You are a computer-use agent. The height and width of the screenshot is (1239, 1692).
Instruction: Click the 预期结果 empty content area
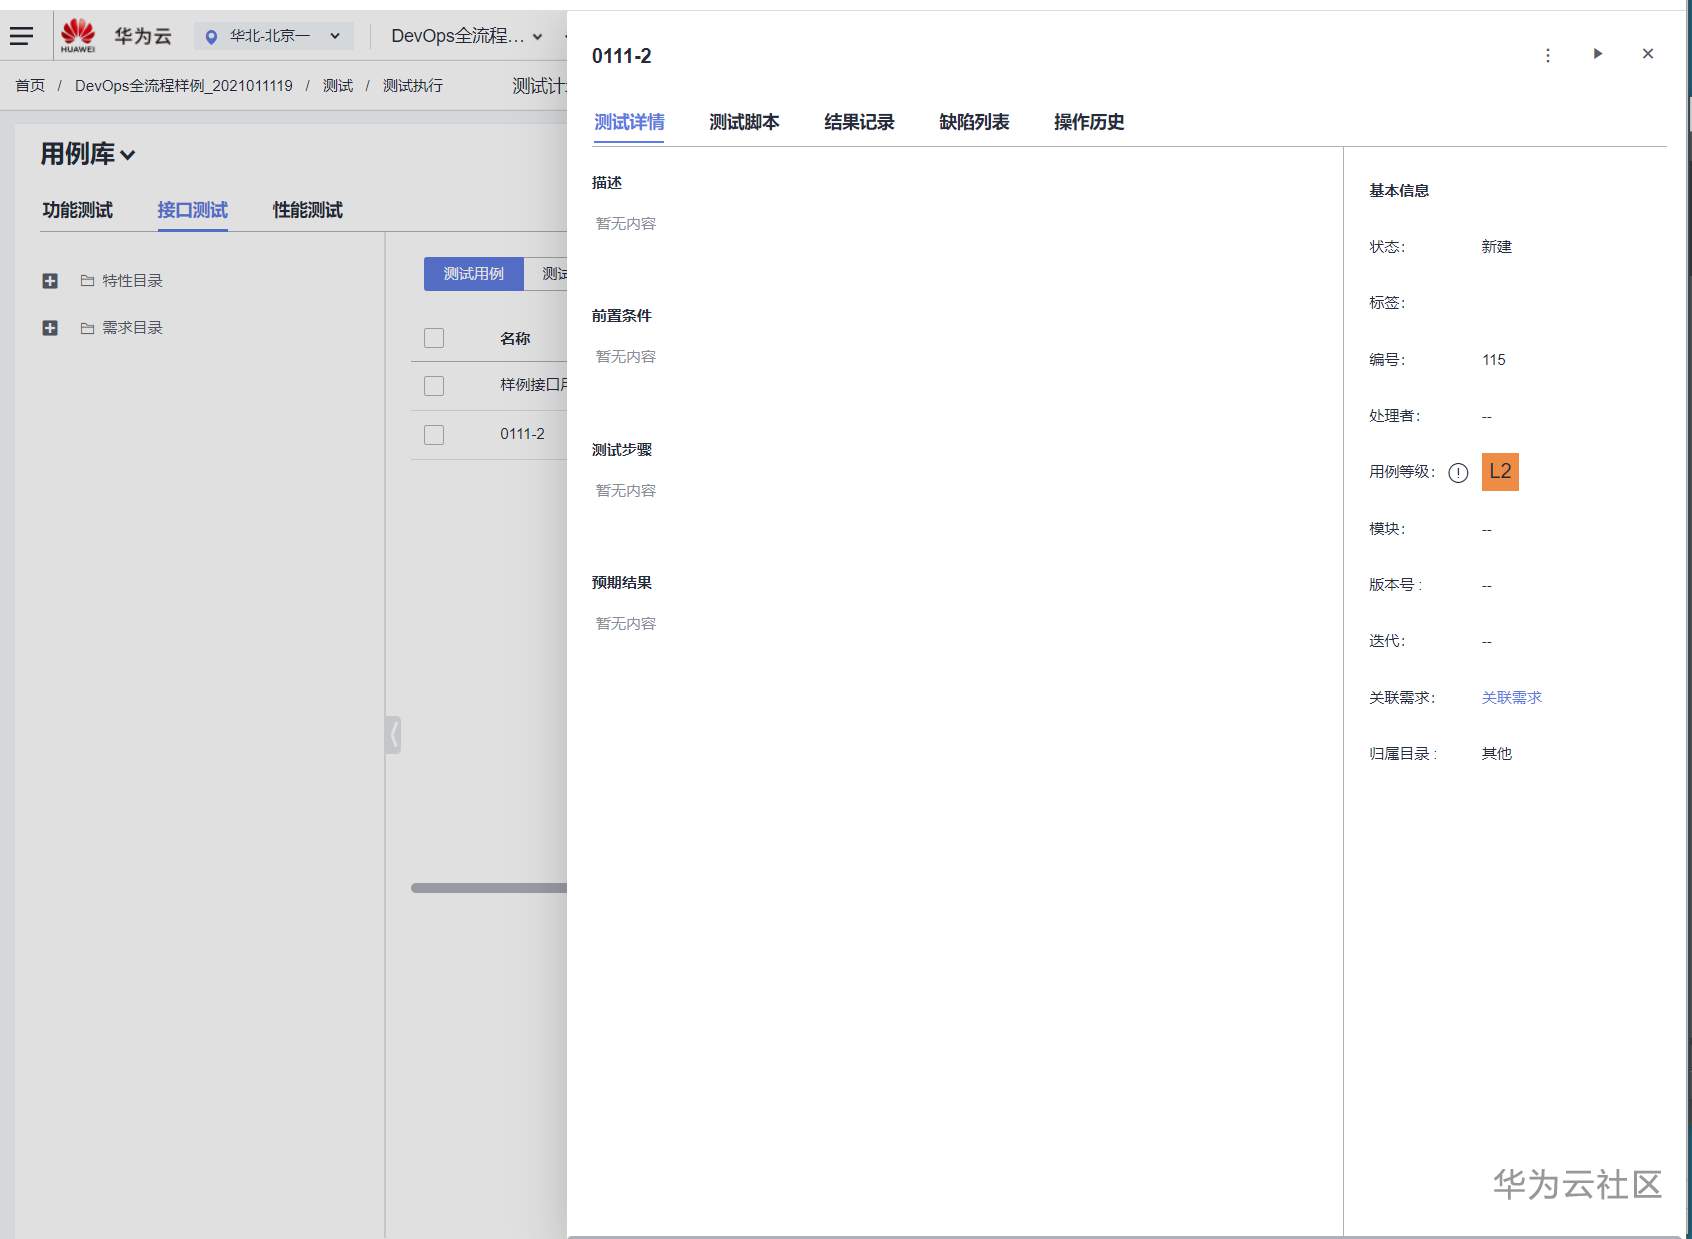pyautogui.click(x=626, y=624)
